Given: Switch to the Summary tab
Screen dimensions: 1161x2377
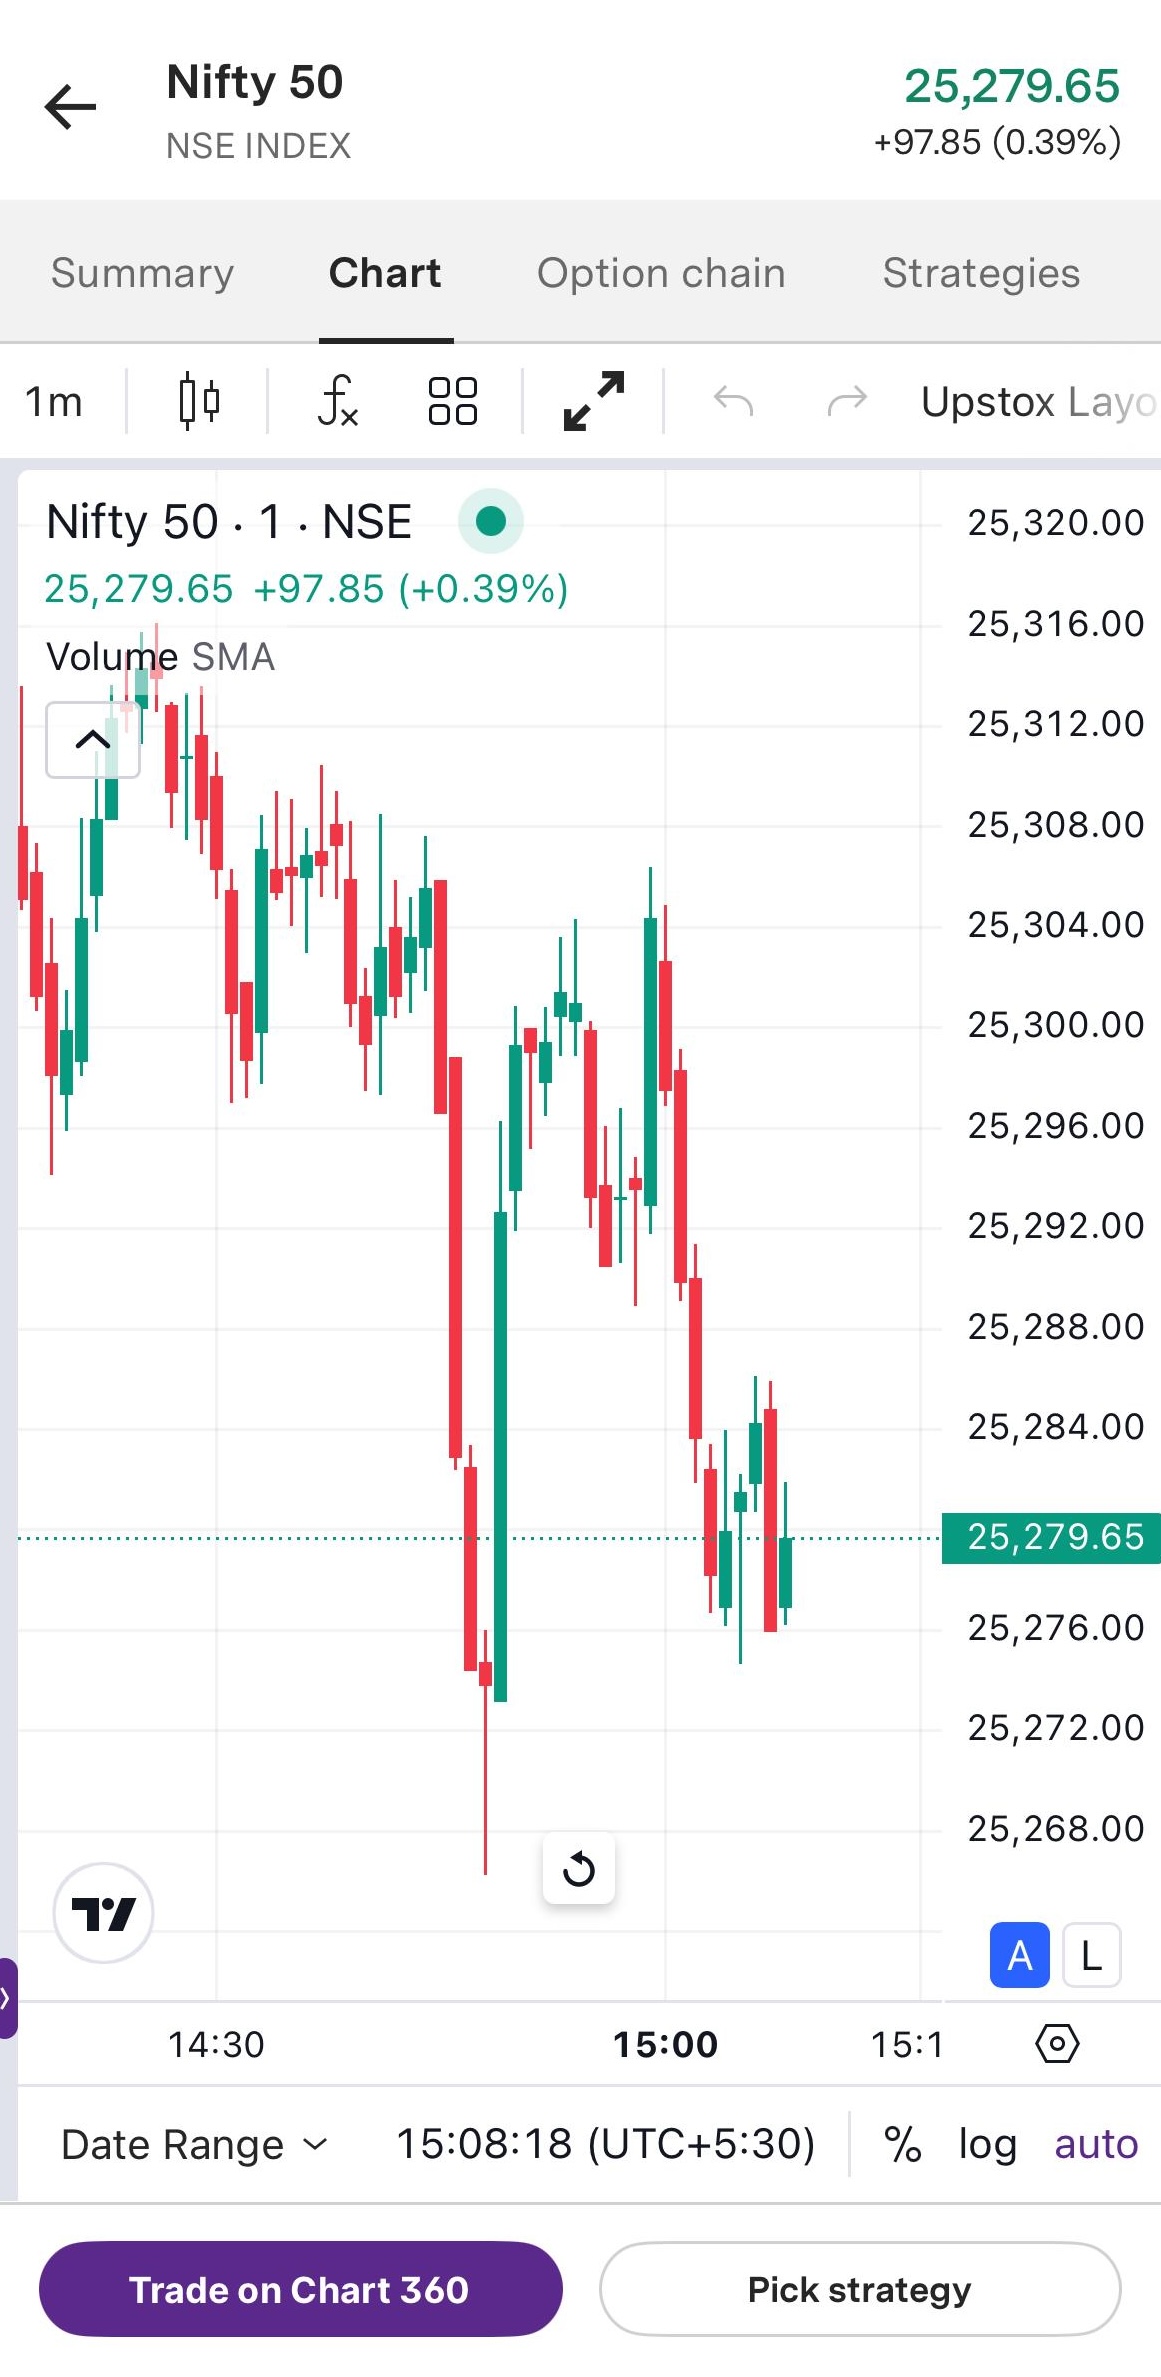Looking at the screenshot, I should [x=142, y=273].
